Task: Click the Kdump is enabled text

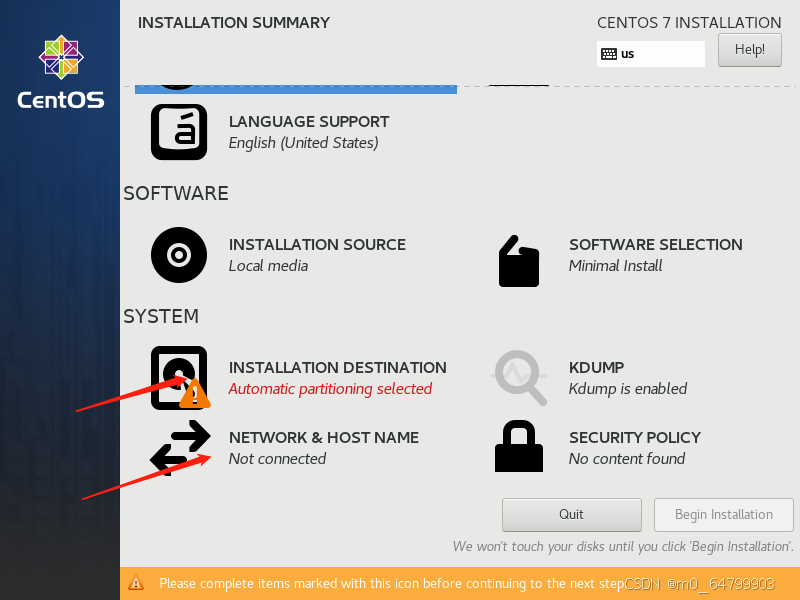Action: (x=628, y=389)
